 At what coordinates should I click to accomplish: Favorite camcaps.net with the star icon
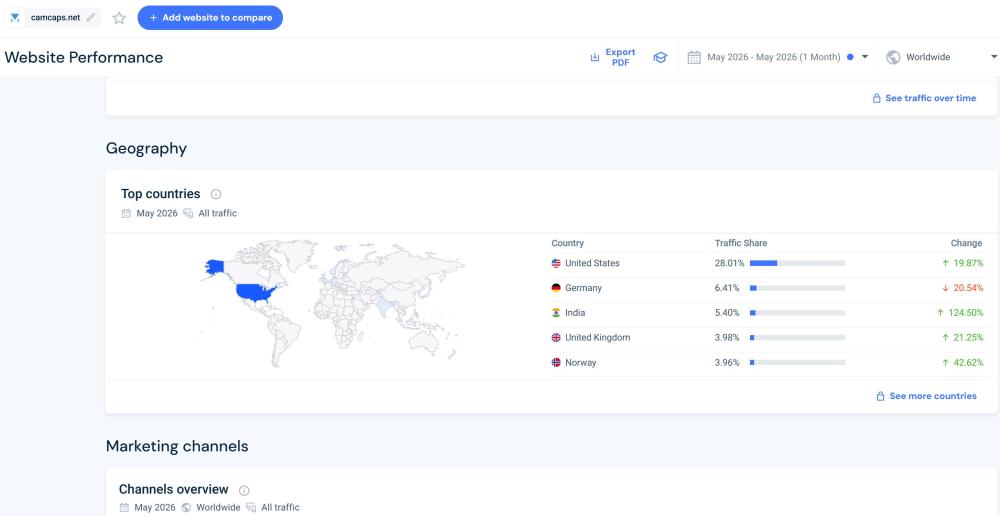click(119, 18)
